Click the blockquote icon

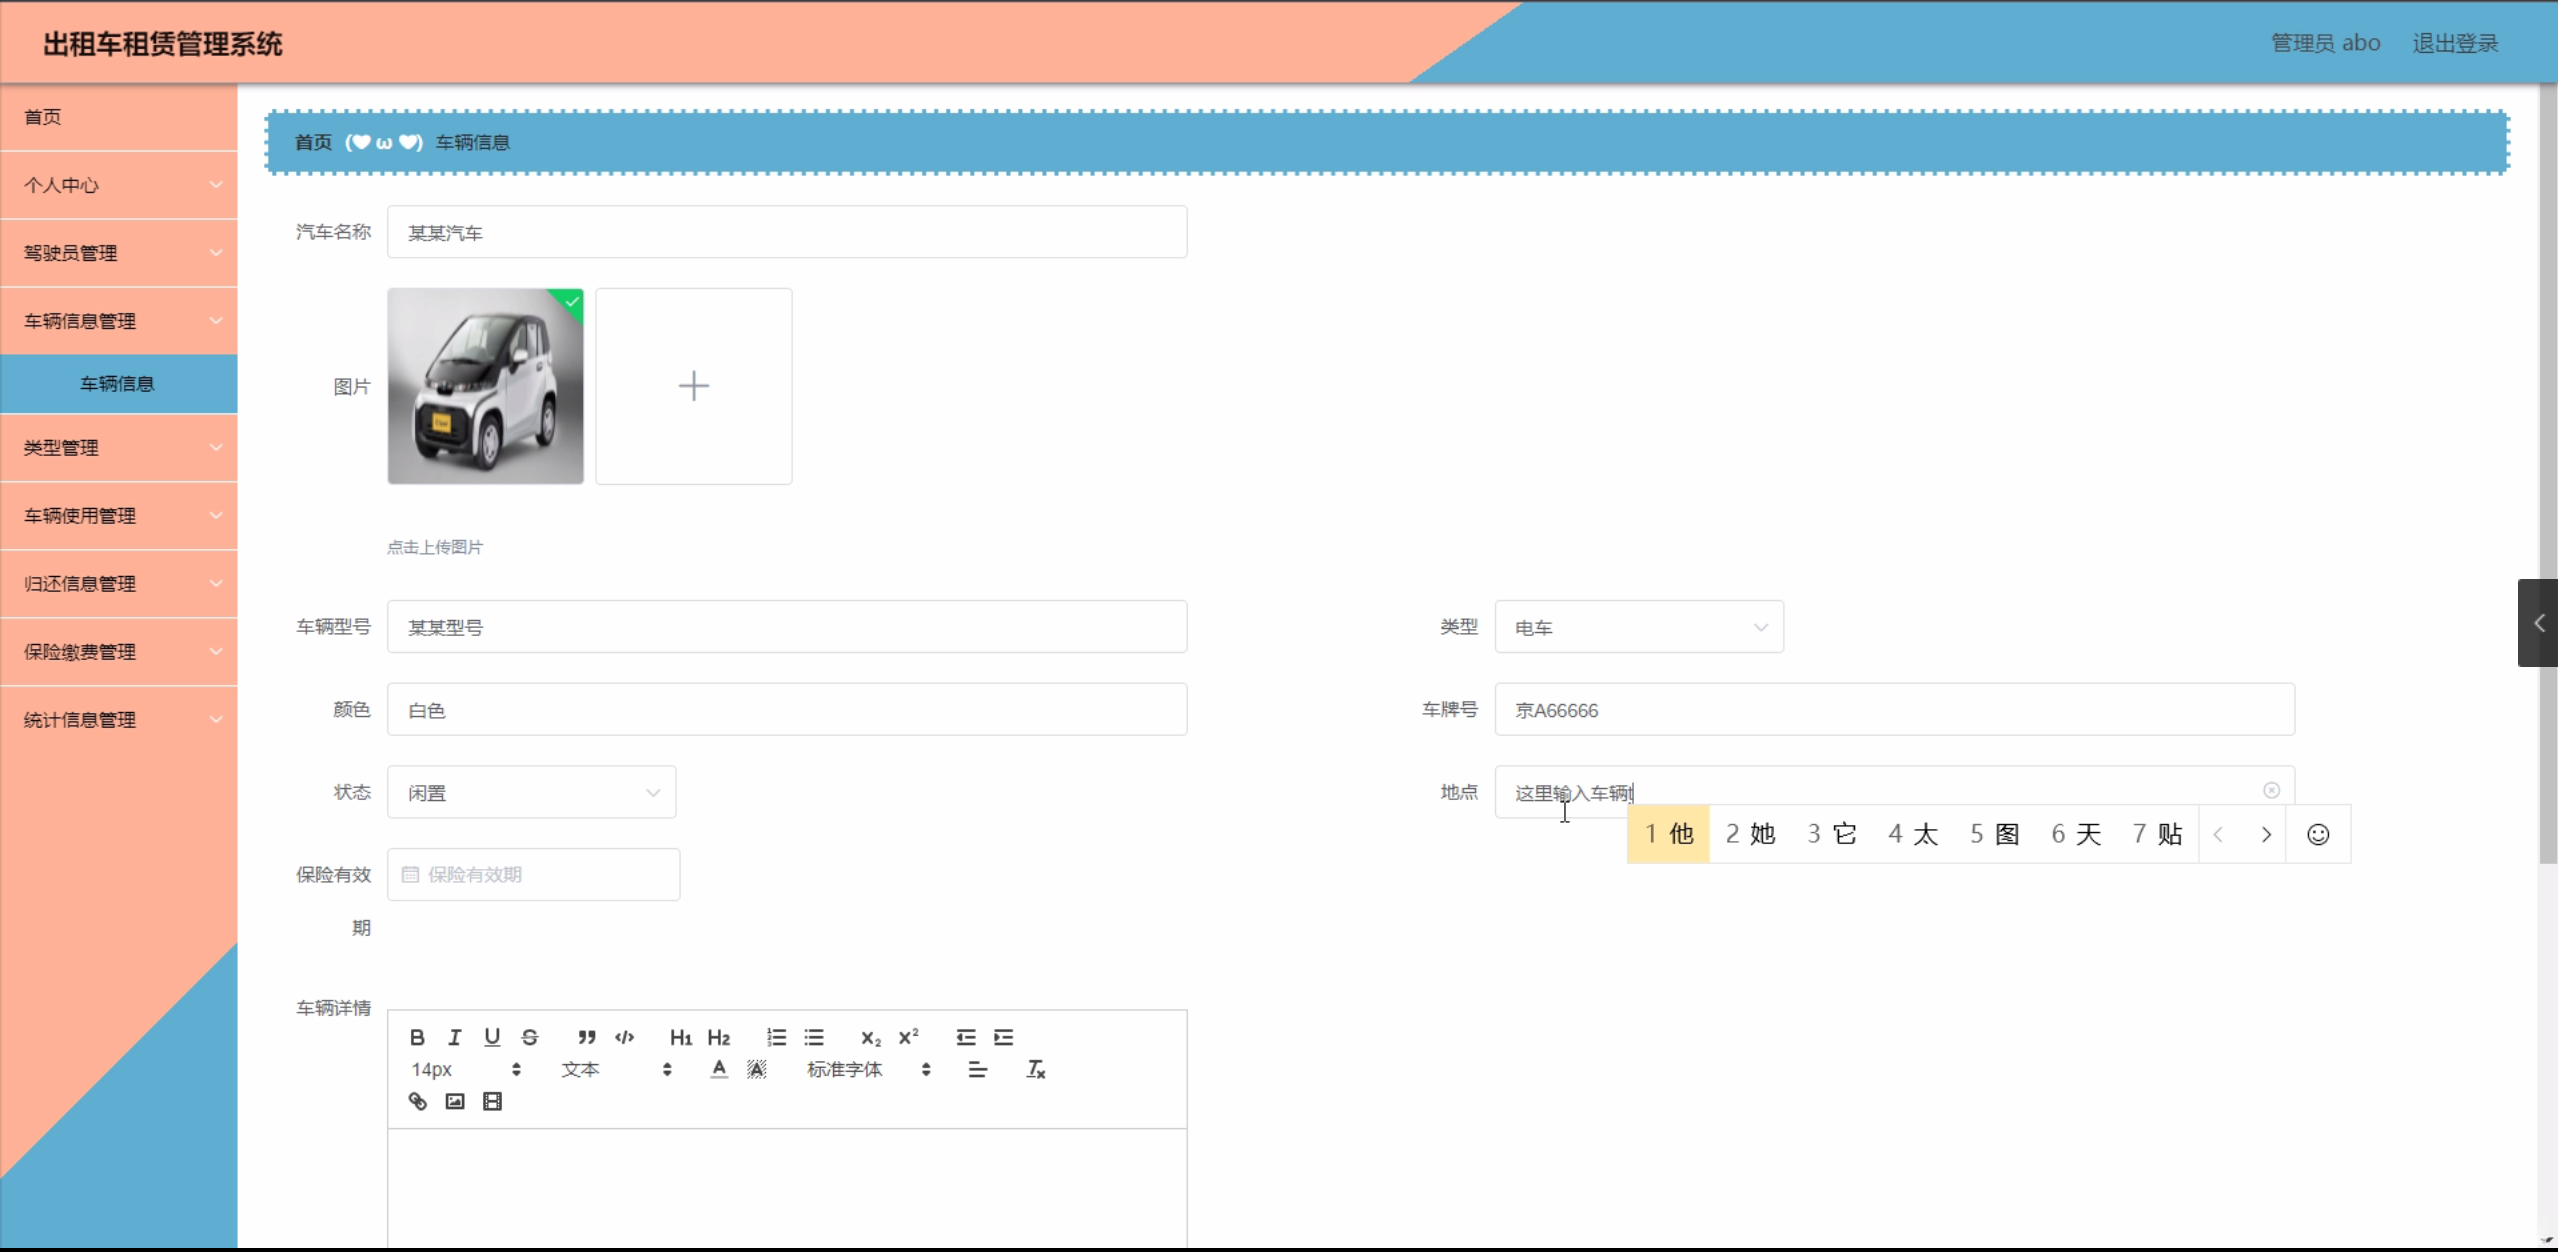(x=586, y=1037)
